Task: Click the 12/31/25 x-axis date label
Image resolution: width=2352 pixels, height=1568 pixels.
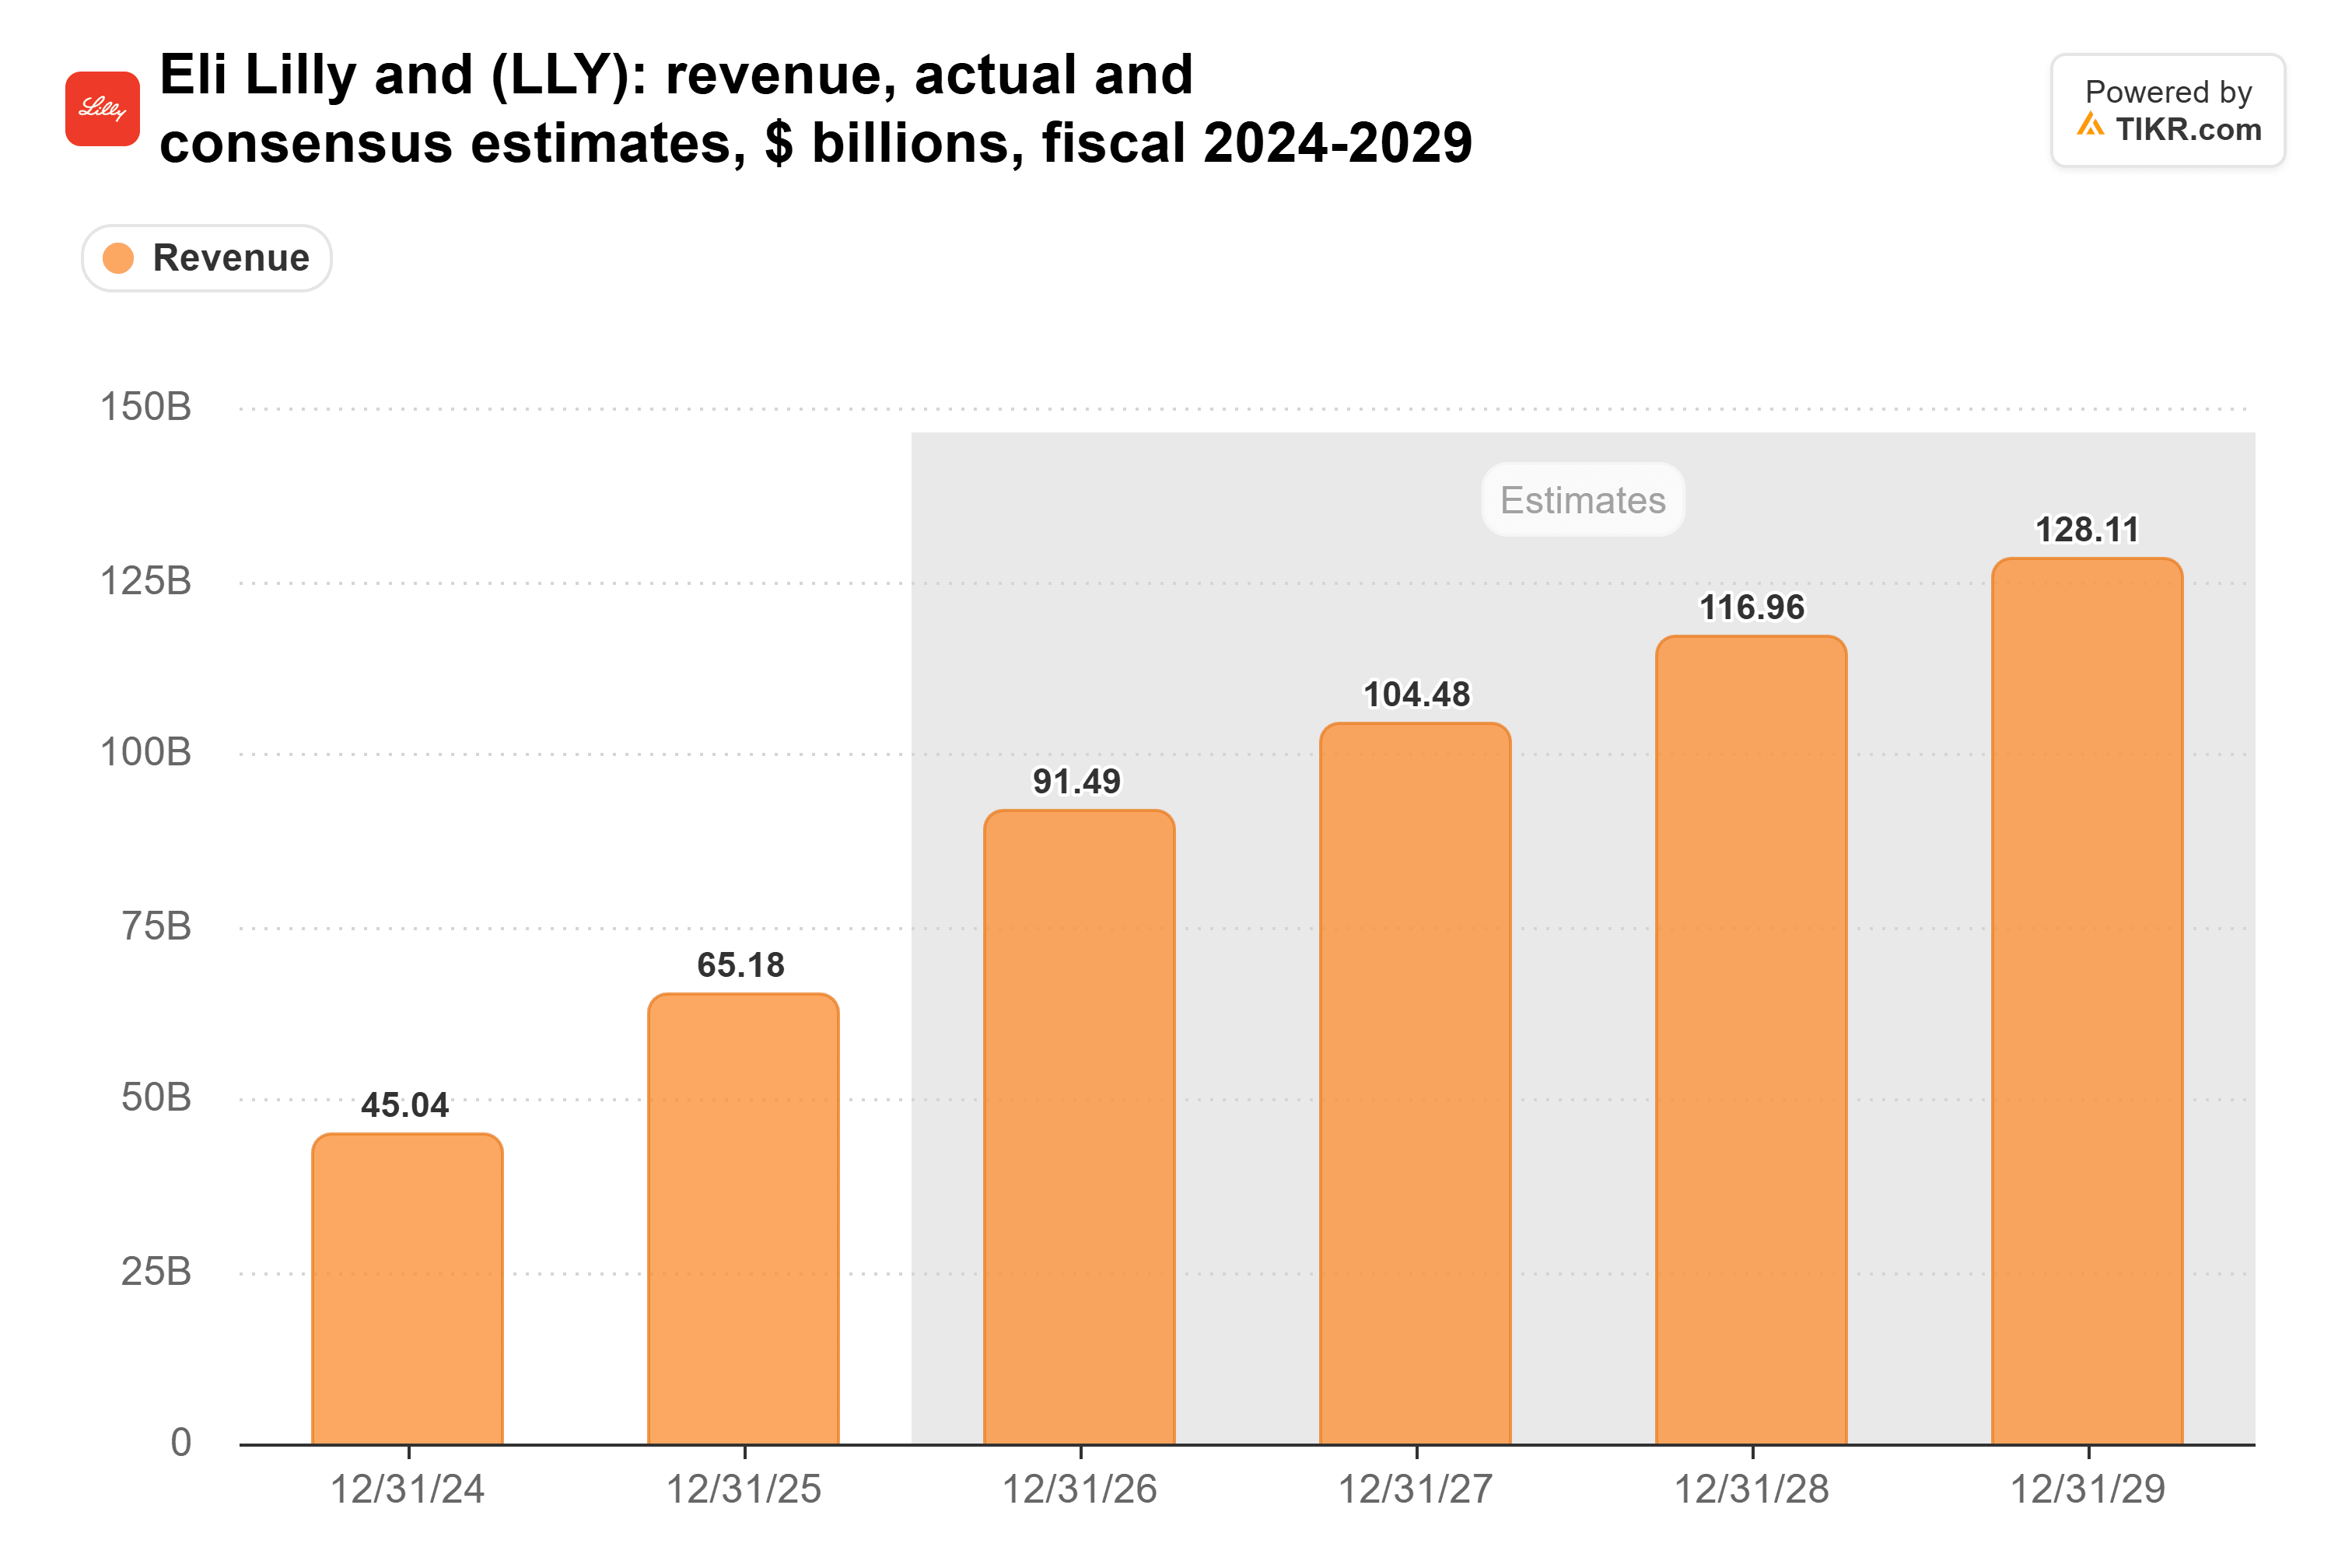Action: (743, 1489)
